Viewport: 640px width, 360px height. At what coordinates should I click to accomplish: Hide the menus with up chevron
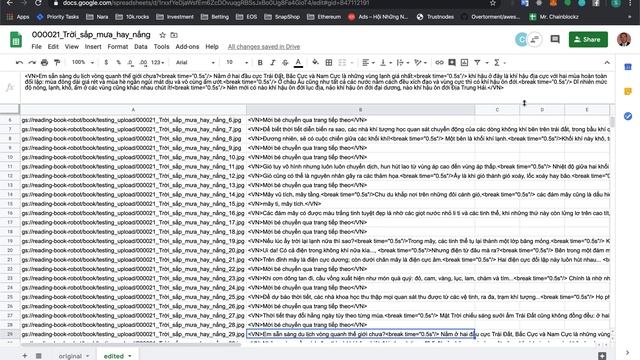[607, 62]
